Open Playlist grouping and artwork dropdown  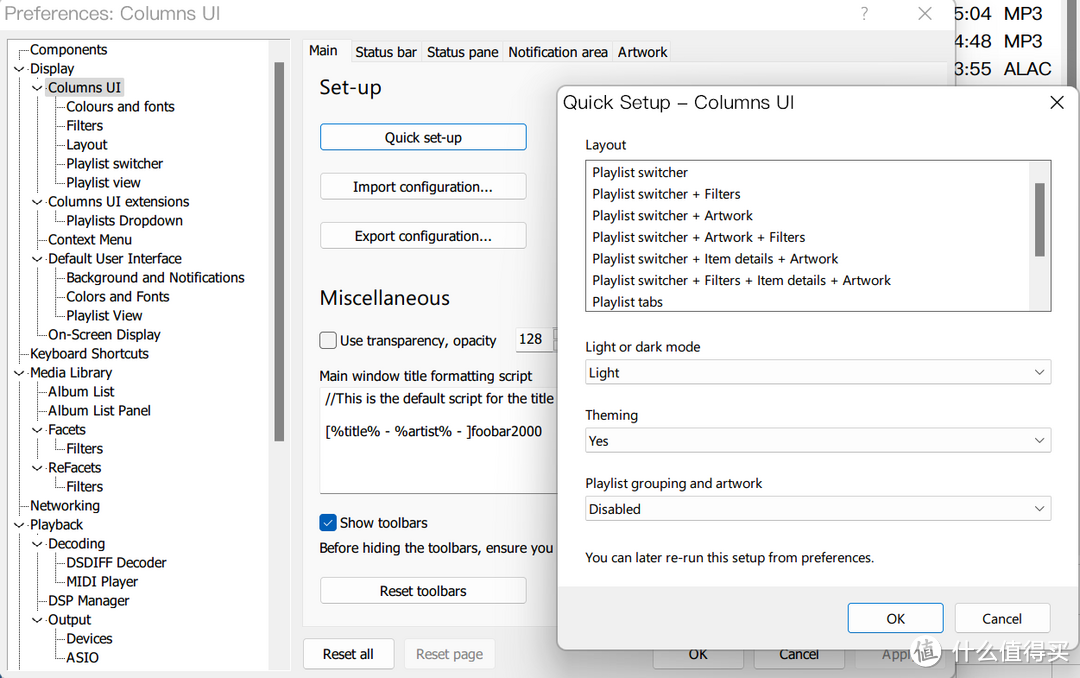(x=818, y=508)
